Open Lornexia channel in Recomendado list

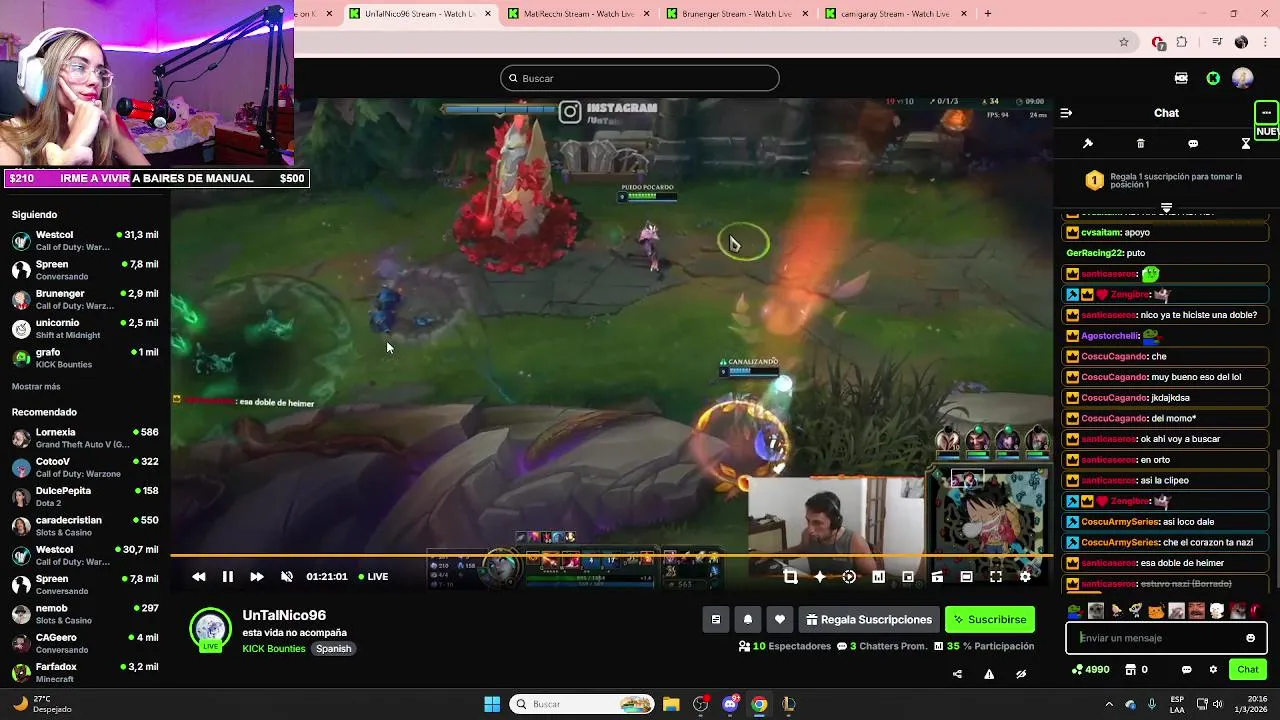click(x=85, y=438)
